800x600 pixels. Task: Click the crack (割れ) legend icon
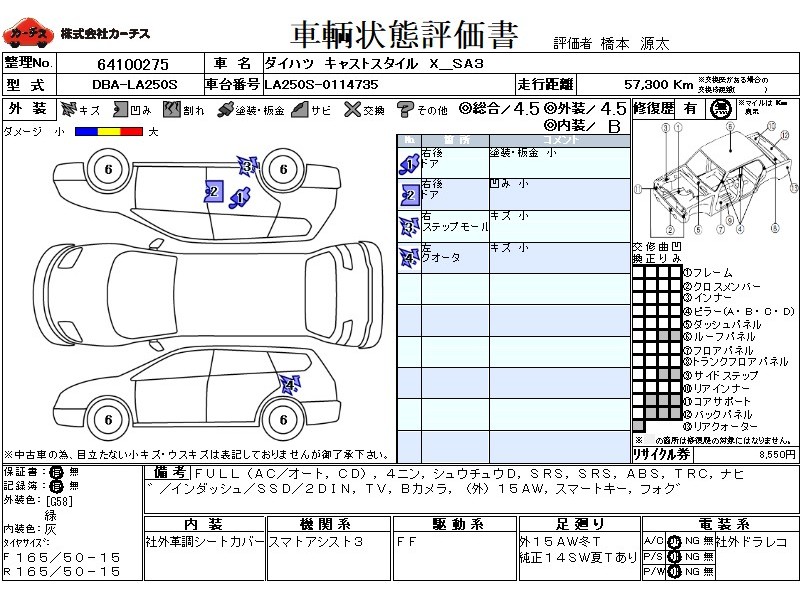(x=172, y=109)
